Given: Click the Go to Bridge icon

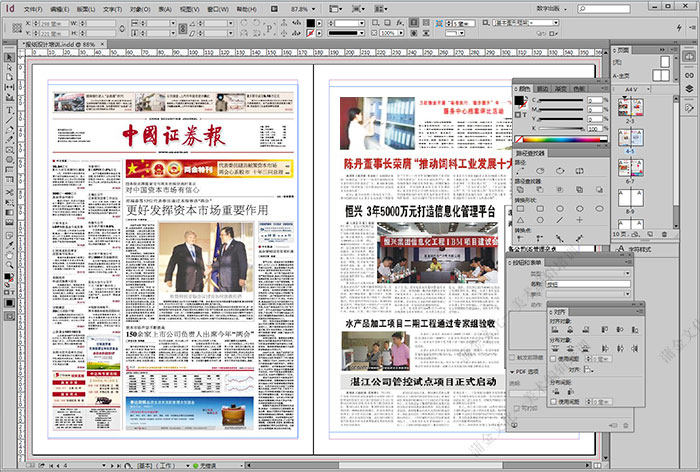Looking at the screenshot, I should [275, 8].
